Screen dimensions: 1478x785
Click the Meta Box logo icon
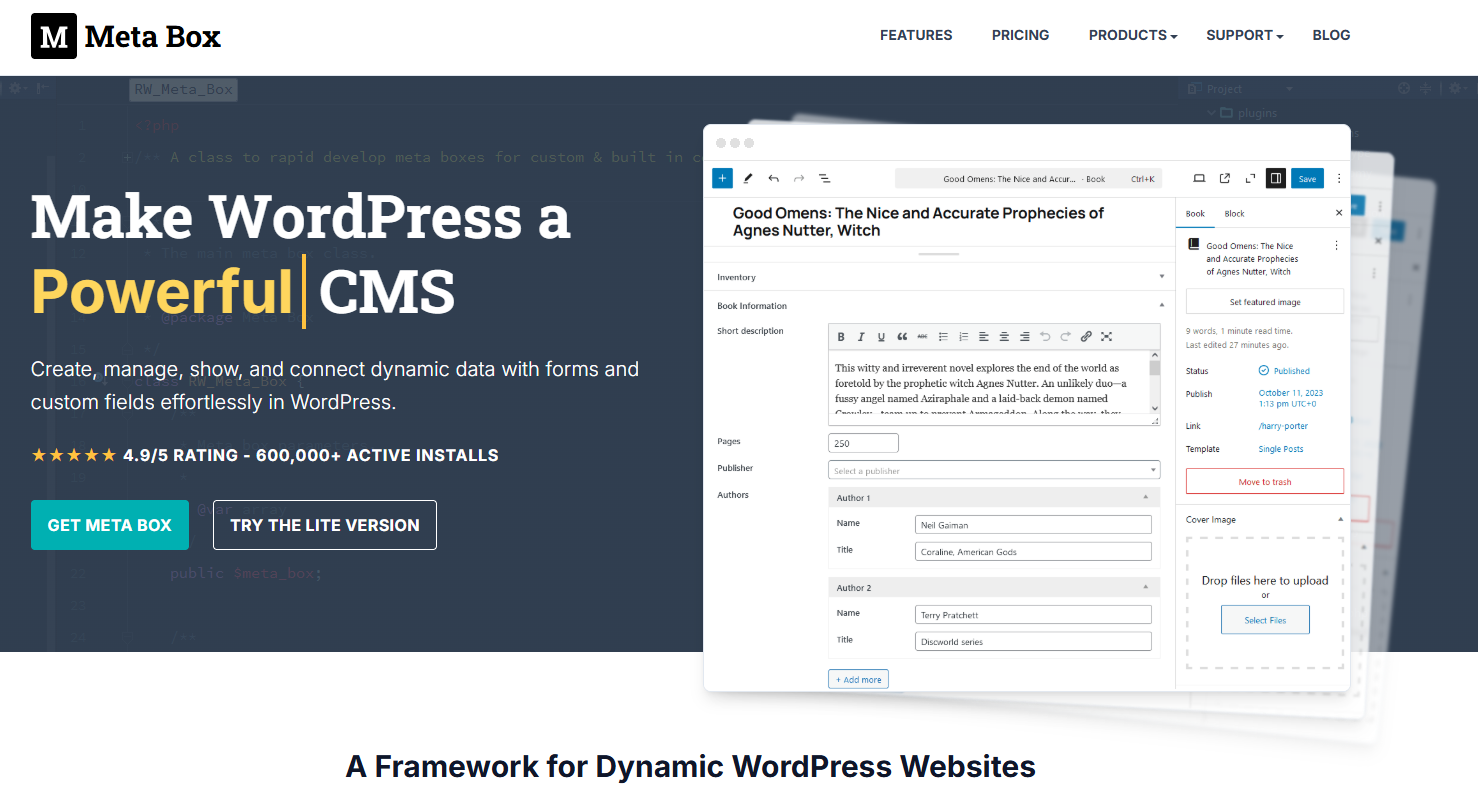tap(54, 36)
